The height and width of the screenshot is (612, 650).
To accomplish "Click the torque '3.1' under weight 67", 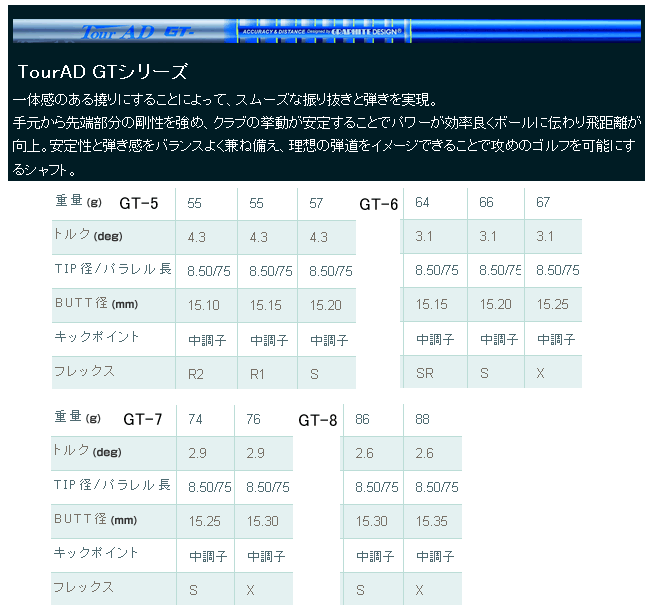I will pos(545,236).
